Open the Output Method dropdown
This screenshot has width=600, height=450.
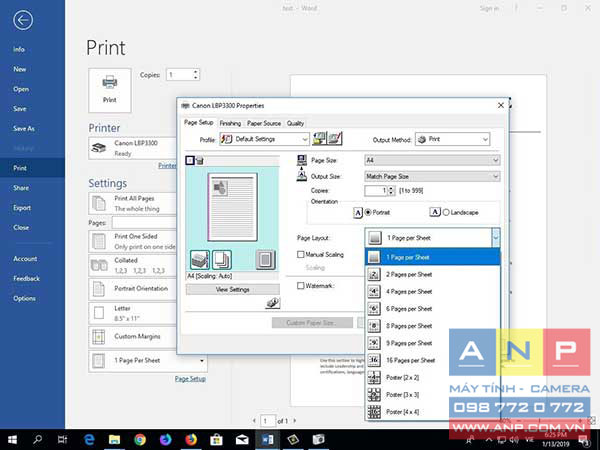pyautogui.click(x=452, y=139)
